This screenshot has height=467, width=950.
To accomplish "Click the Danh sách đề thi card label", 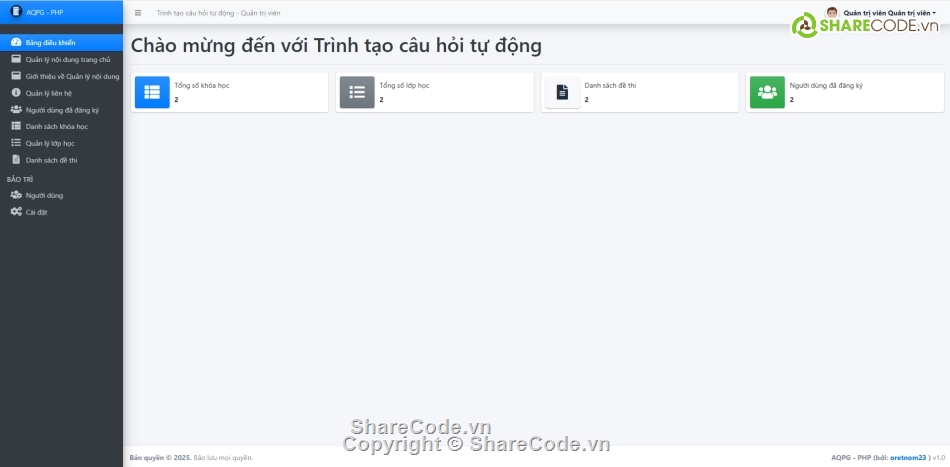I will 610,85.
